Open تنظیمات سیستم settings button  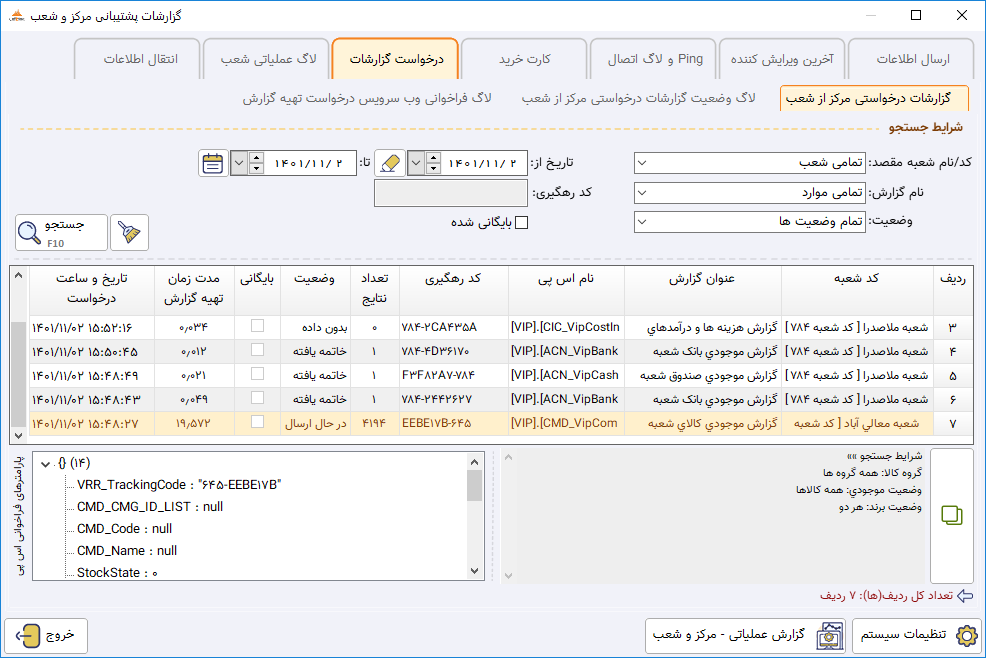point(917,635)
